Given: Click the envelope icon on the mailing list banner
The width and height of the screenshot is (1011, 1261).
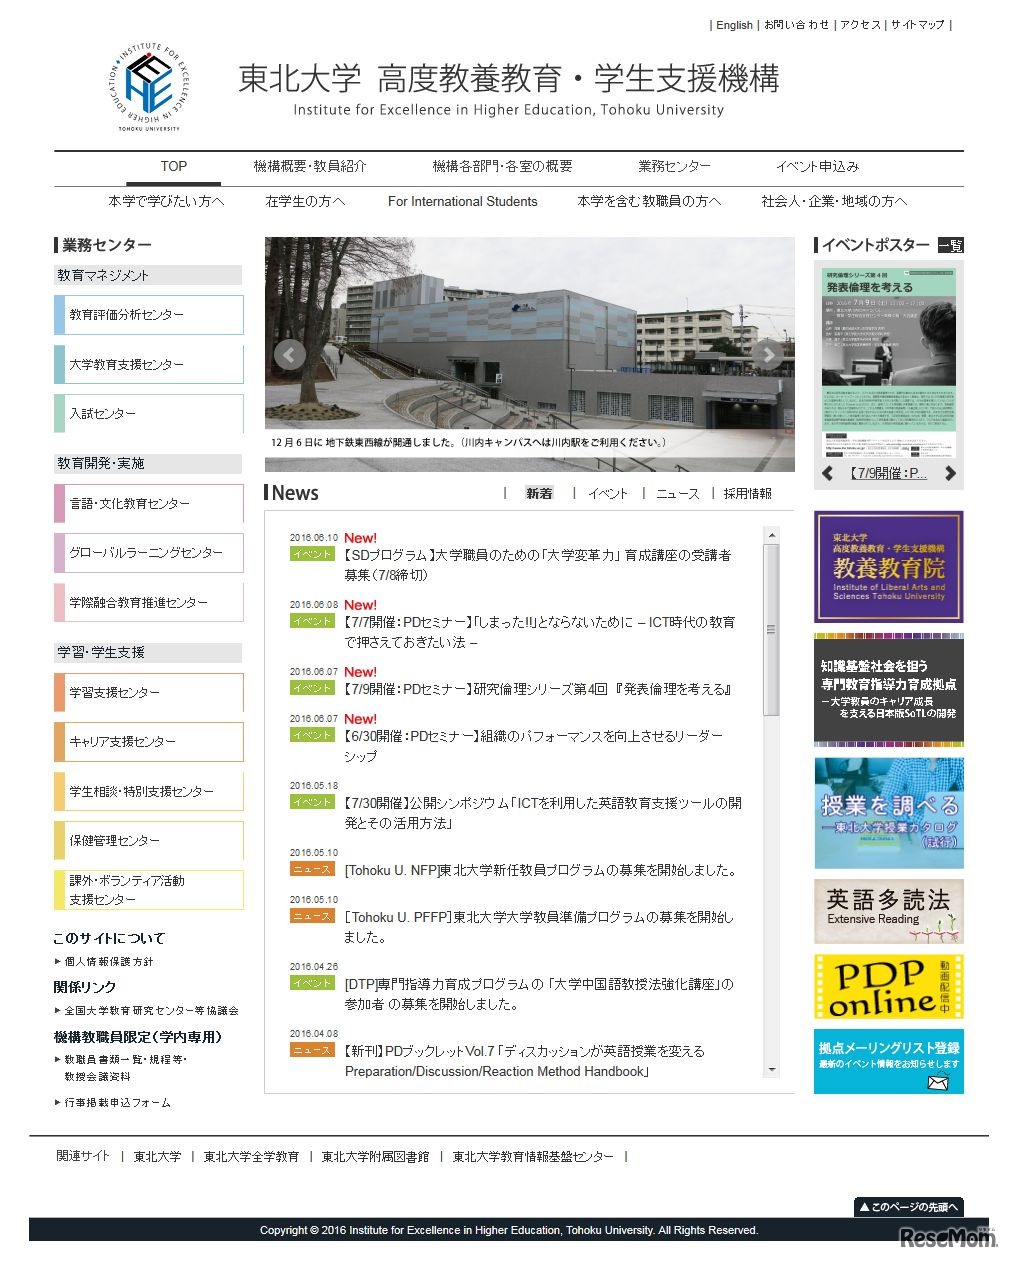Looking at the screenshot, I should [x=938, y=1082].
